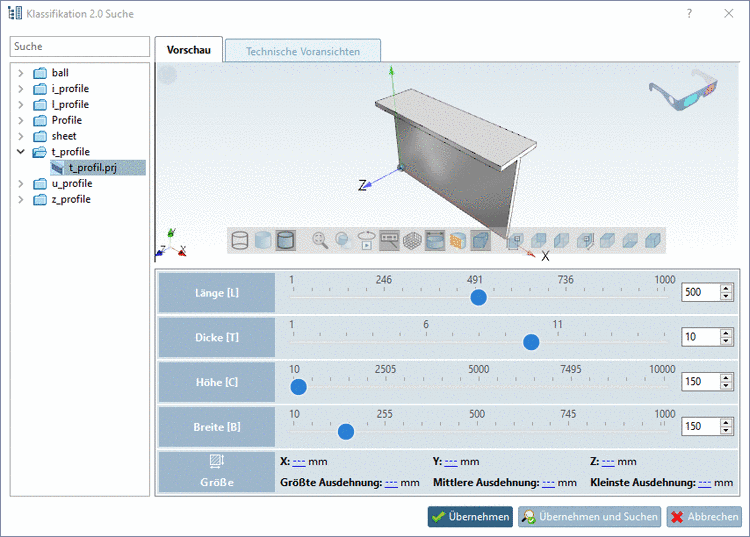Select the ball tree entry
750x537 pixels.
click(x=60, y=73)
